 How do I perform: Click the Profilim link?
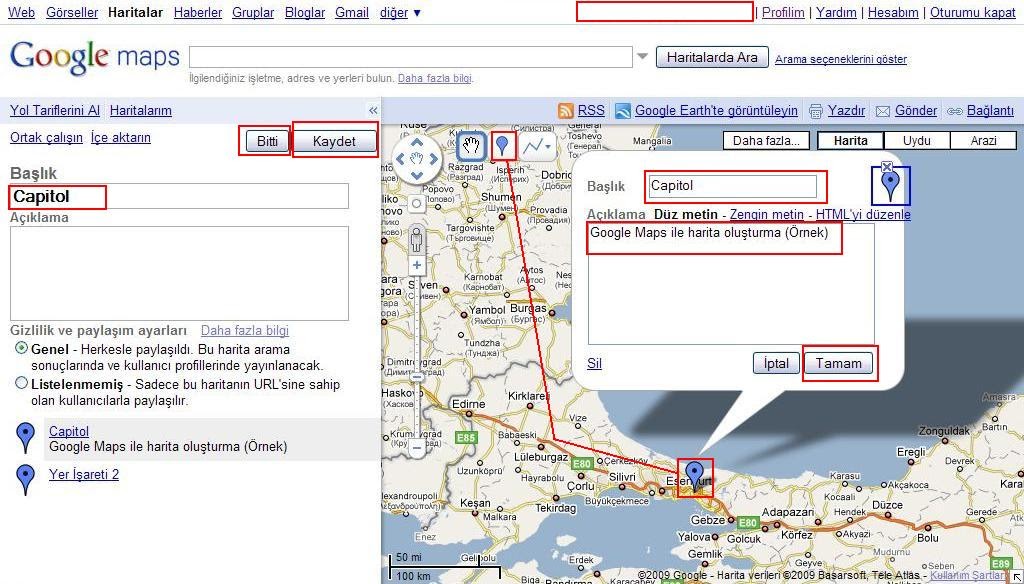click(x=783, y=12)
